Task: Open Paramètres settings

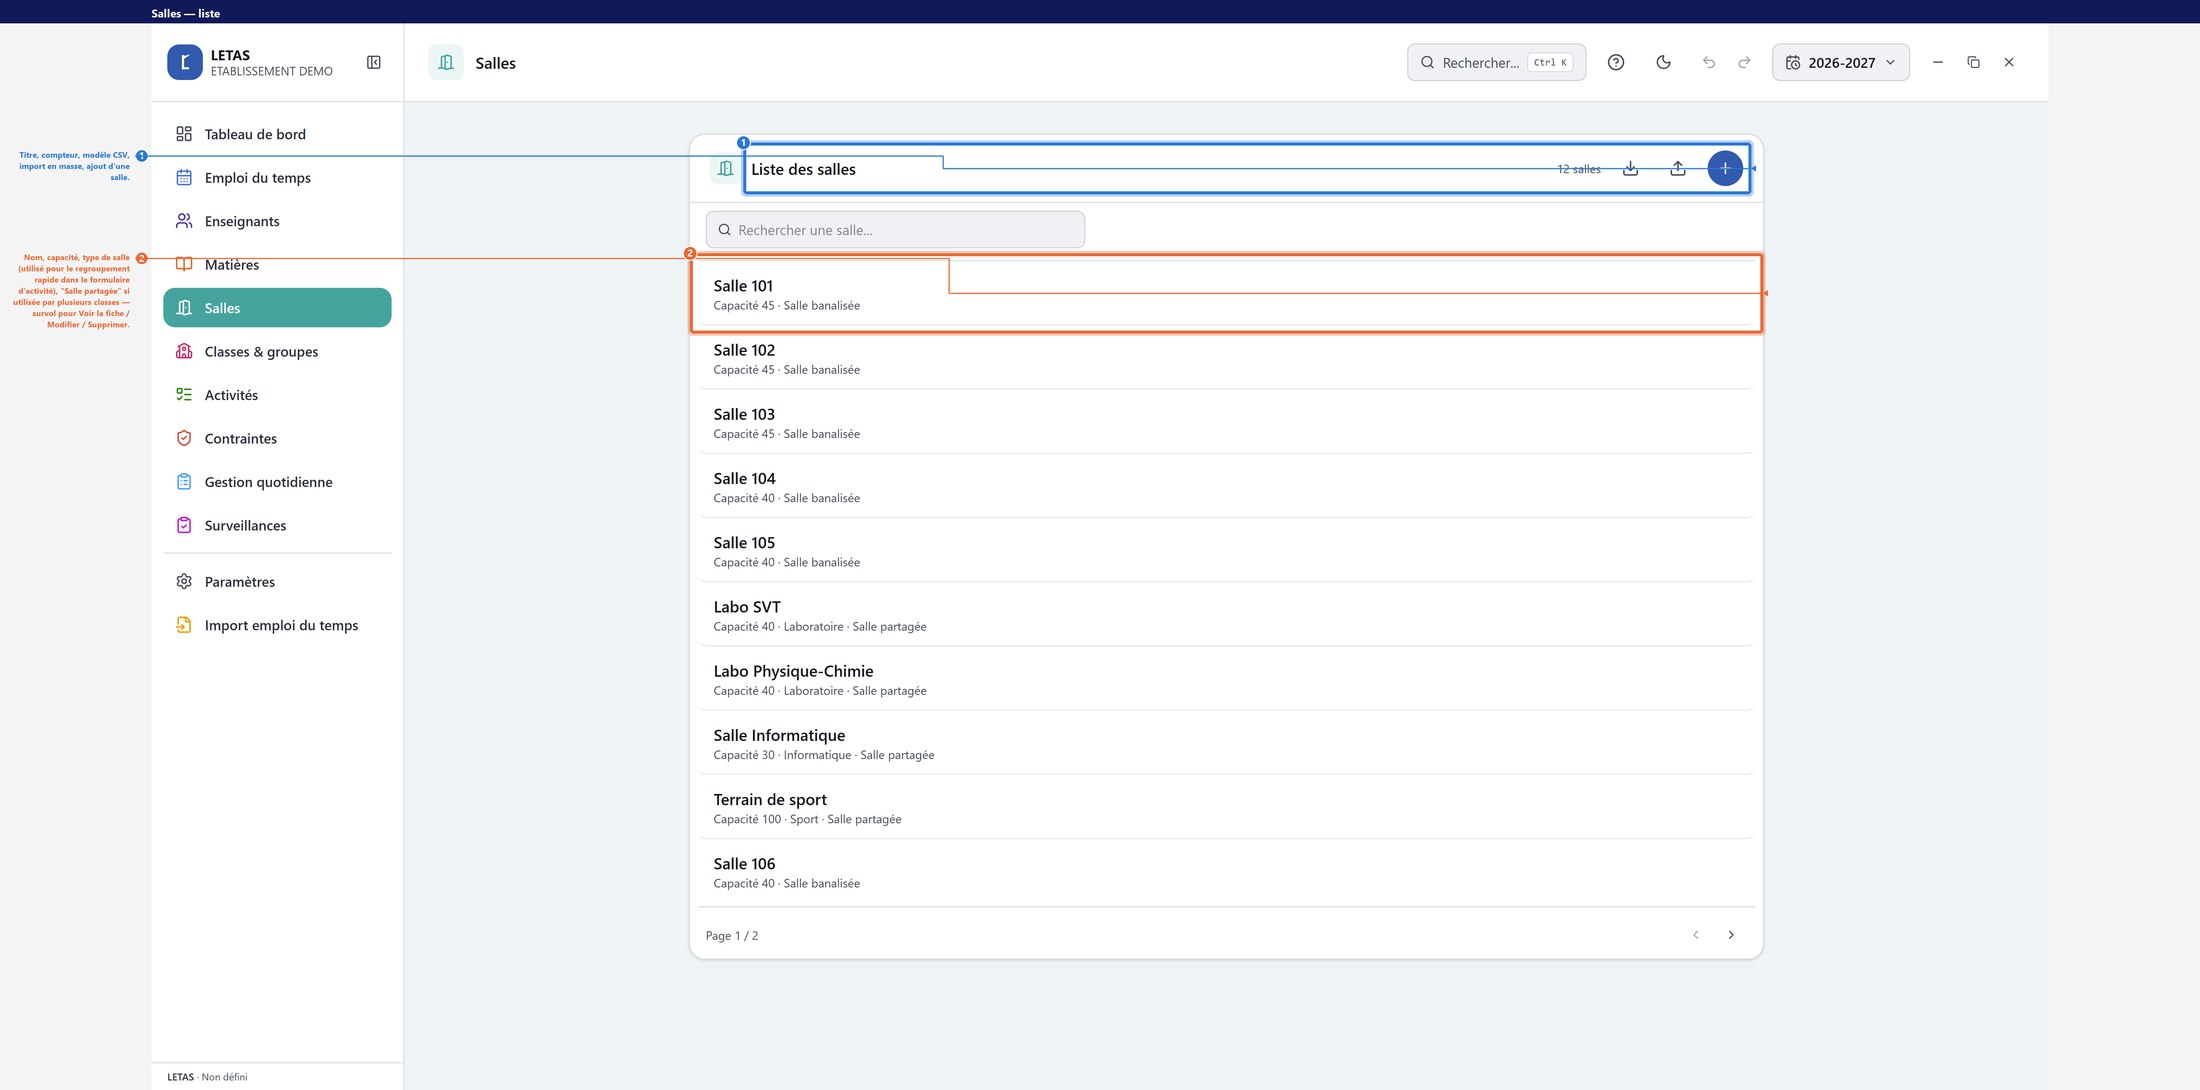Action: pyautogui.click(x=277, y=582)
